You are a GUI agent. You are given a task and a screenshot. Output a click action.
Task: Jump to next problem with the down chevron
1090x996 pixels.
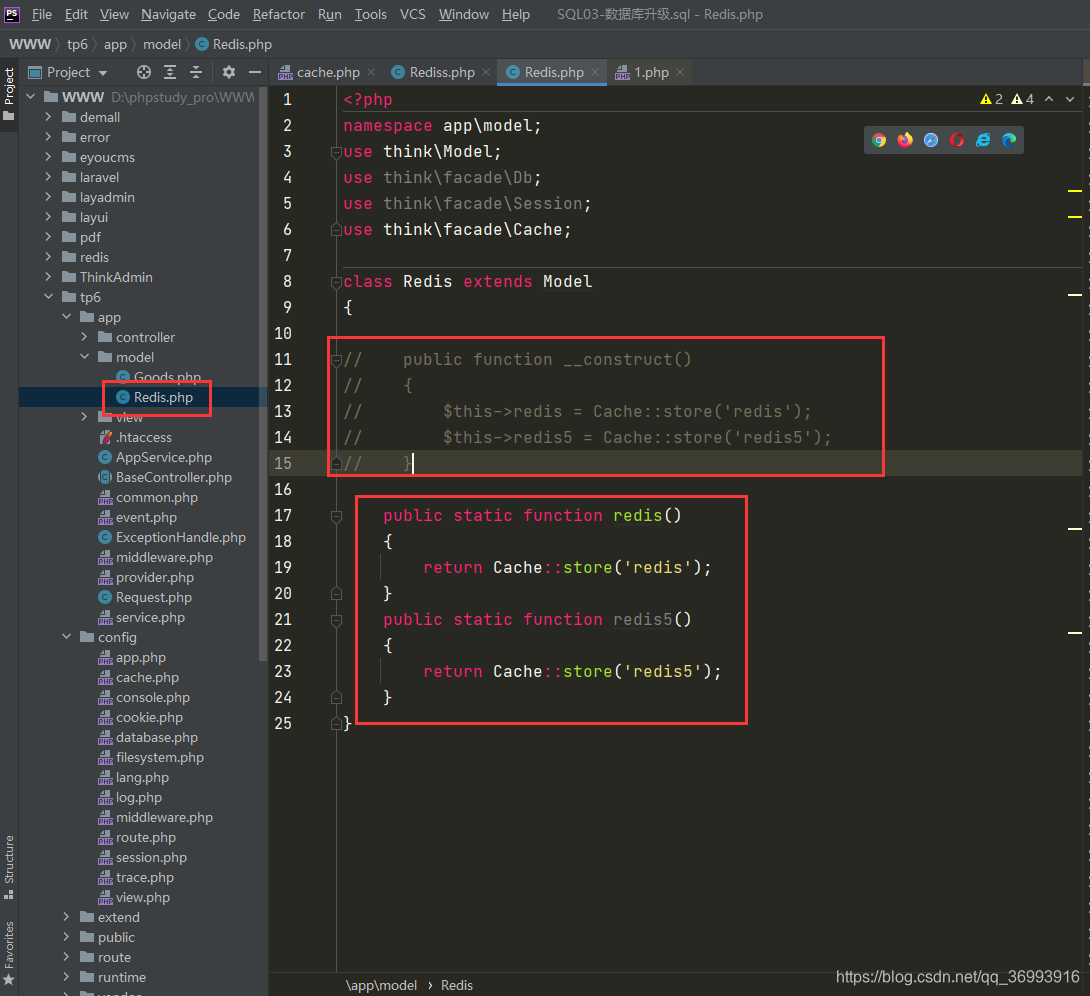[x=1069, y=101]
